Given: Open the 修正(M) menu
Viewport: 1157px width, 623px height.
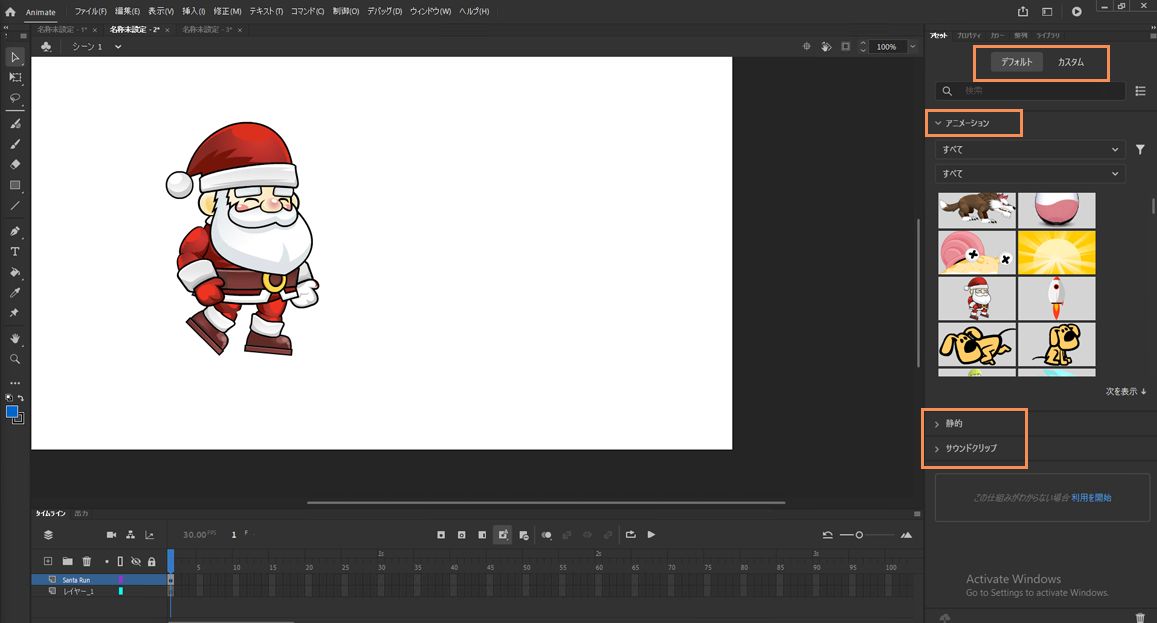Looking at the screenshot, I should [x=227, y=11].
